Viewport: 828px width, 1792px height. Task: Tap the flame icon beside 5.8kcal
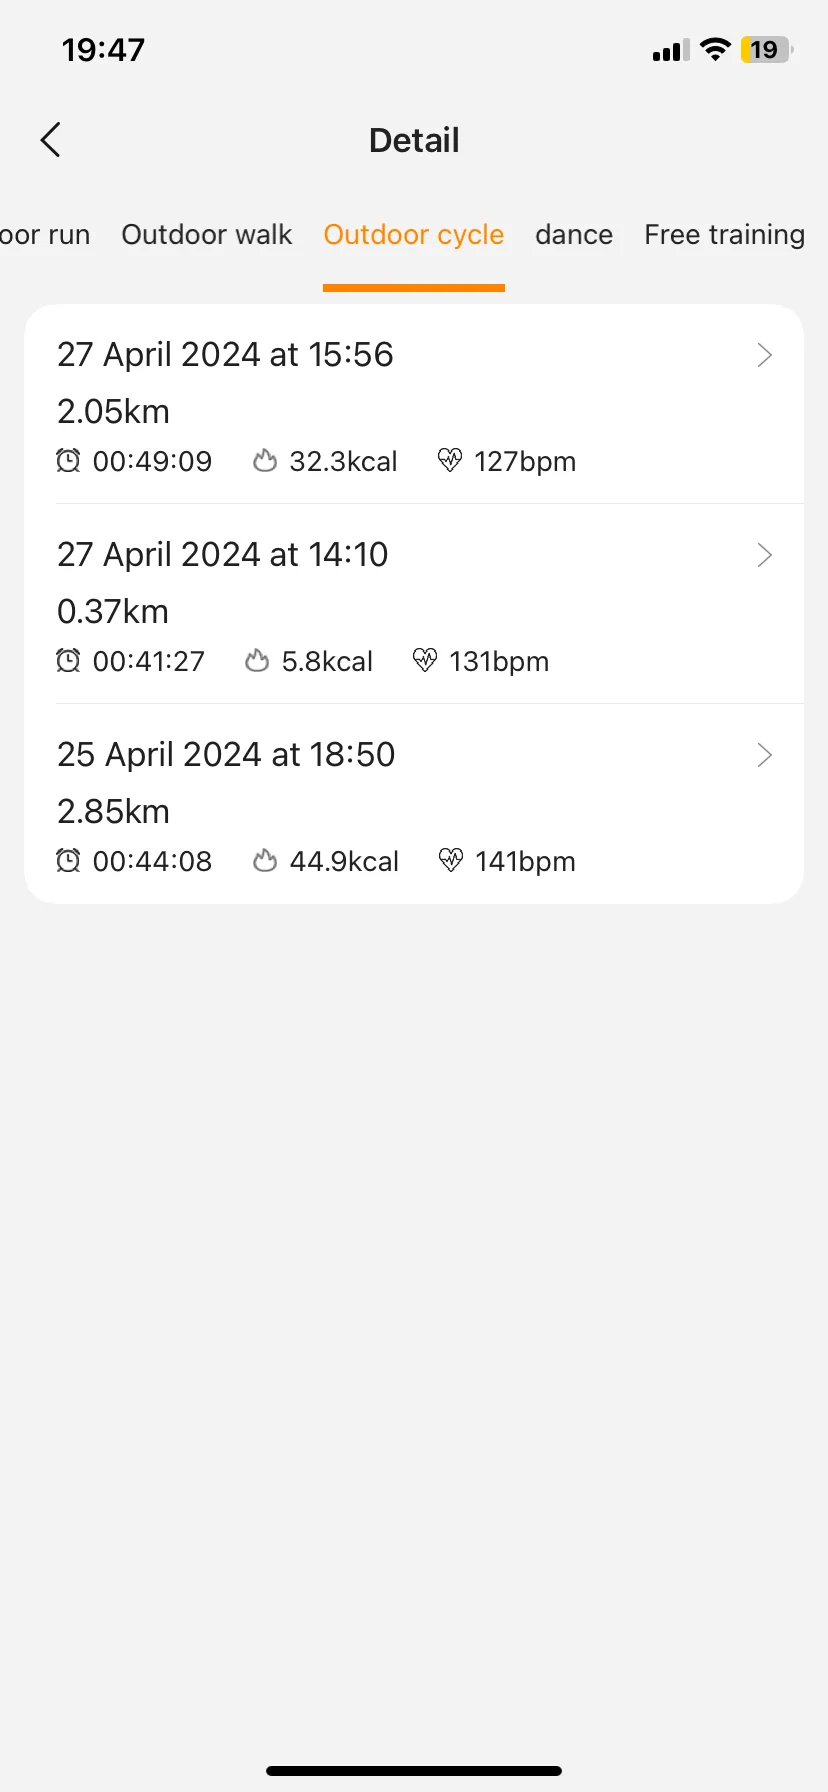click(257, 661)
